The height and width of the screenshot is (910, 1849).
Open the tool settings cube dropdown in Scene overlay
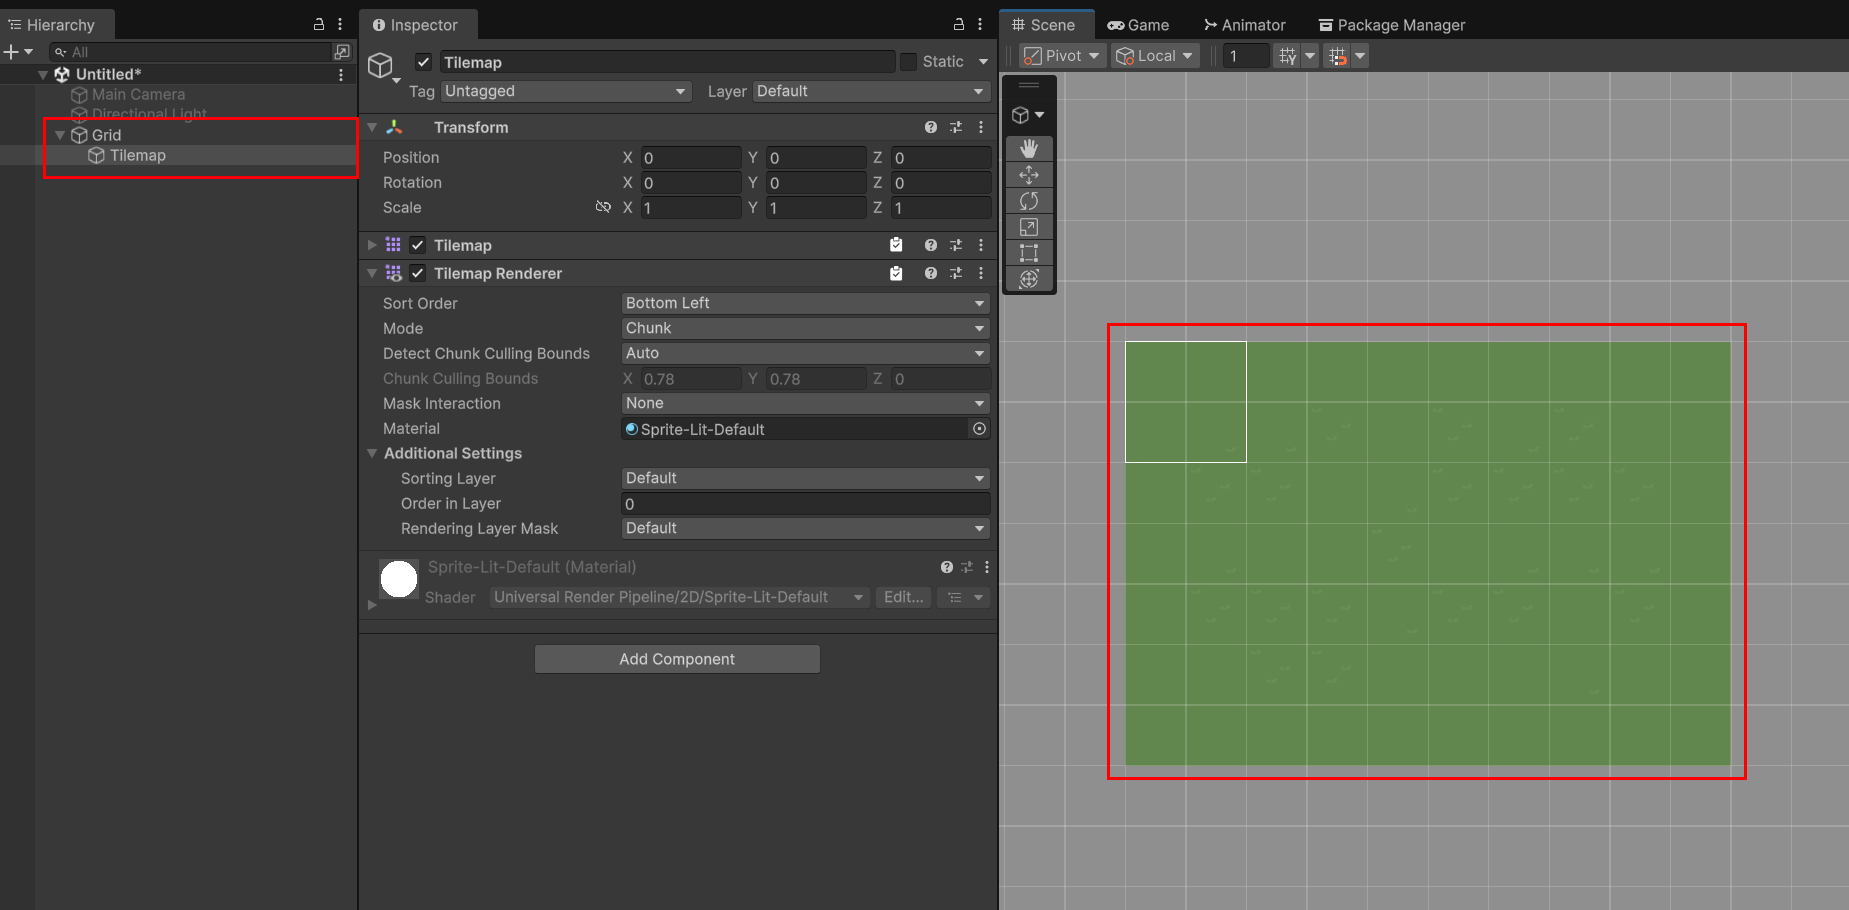point(1029,115)
